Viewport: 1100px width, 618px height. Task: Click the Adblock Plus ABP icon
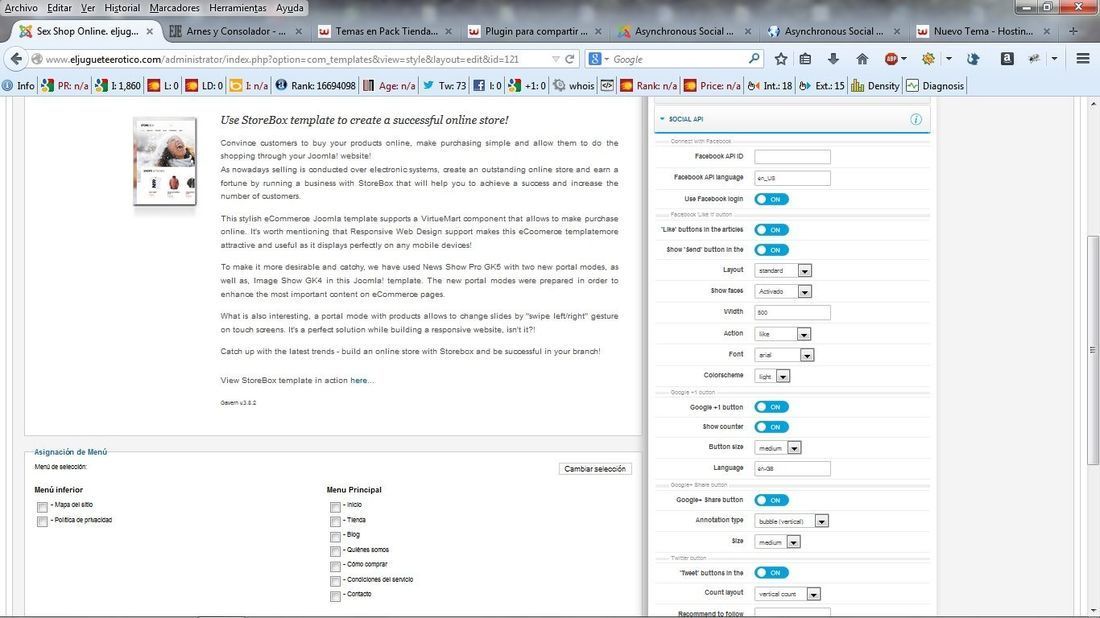tap(891, 60)
